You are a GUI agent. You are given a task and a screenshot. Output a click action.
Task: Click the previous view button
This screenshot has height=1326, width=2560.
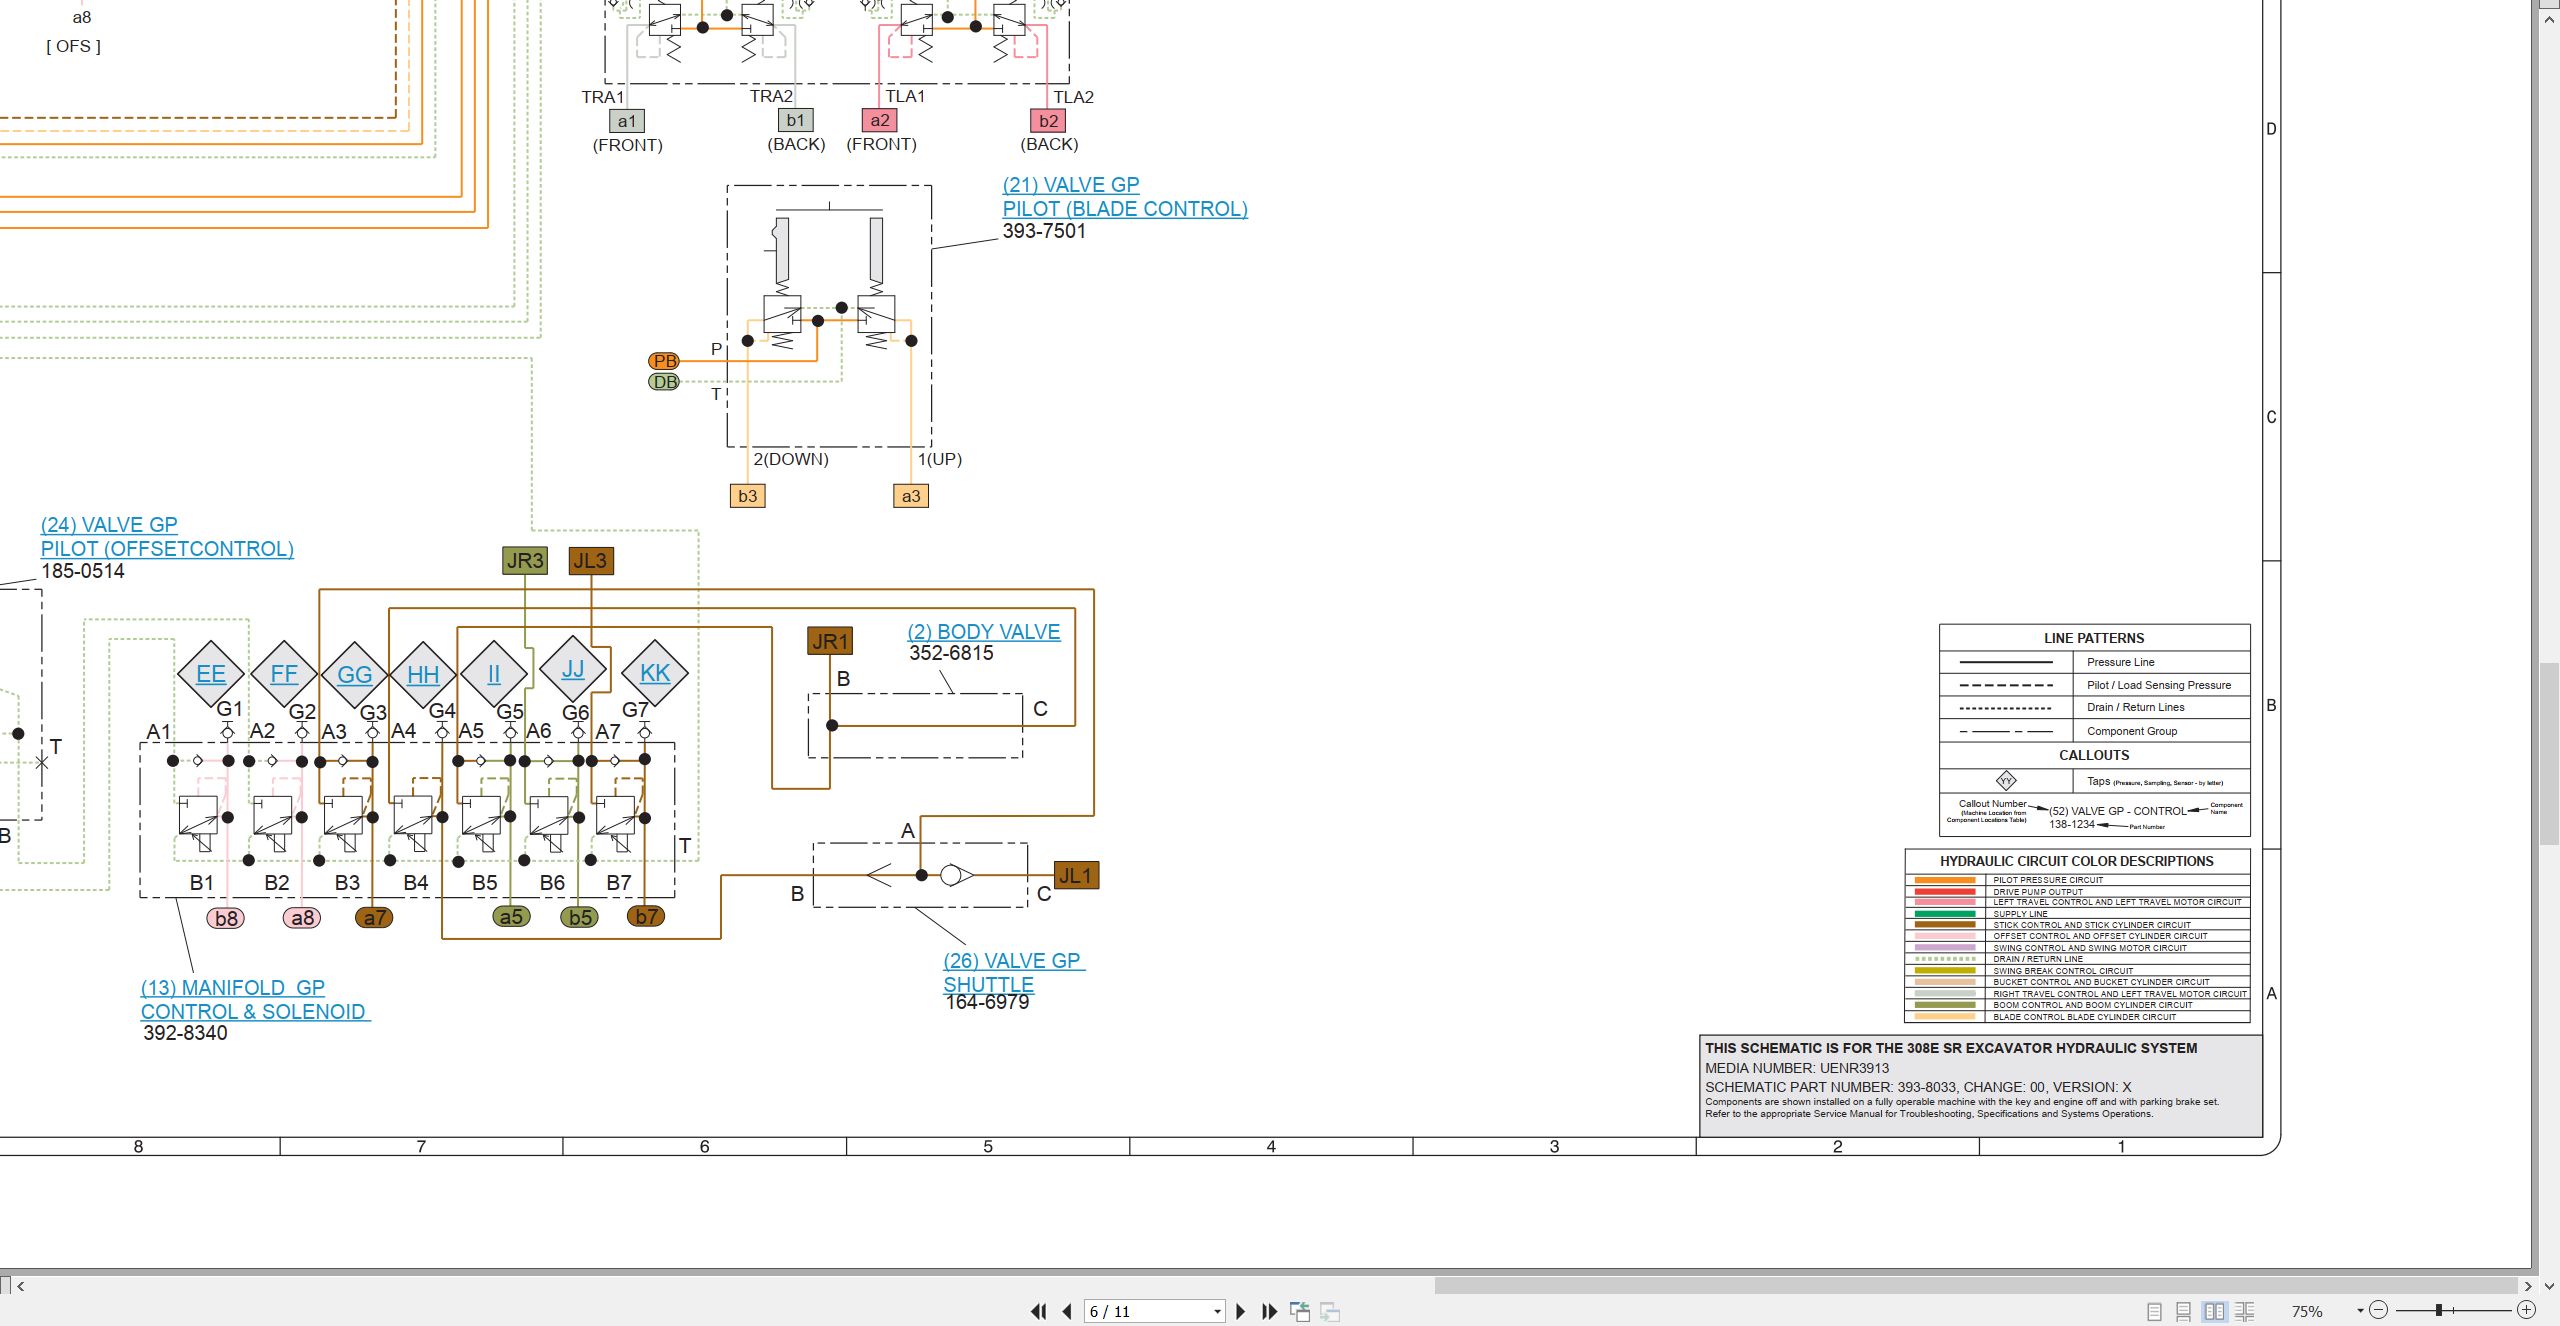coord(1300,1311)
